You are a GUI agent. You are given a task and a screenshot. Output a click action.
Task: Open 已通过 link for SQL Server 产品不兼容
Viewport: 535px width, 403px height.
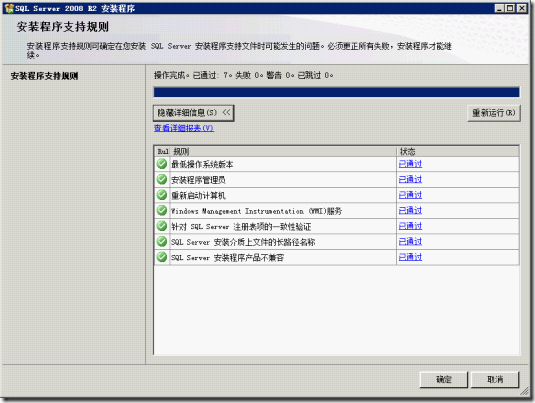(x=410, y=257)
